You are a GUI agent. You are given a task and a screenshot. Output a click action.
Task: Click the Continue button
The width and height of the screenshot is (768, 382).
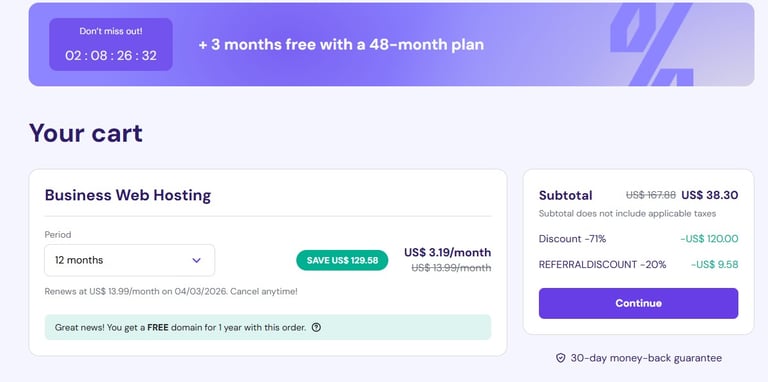coord(638,303)
